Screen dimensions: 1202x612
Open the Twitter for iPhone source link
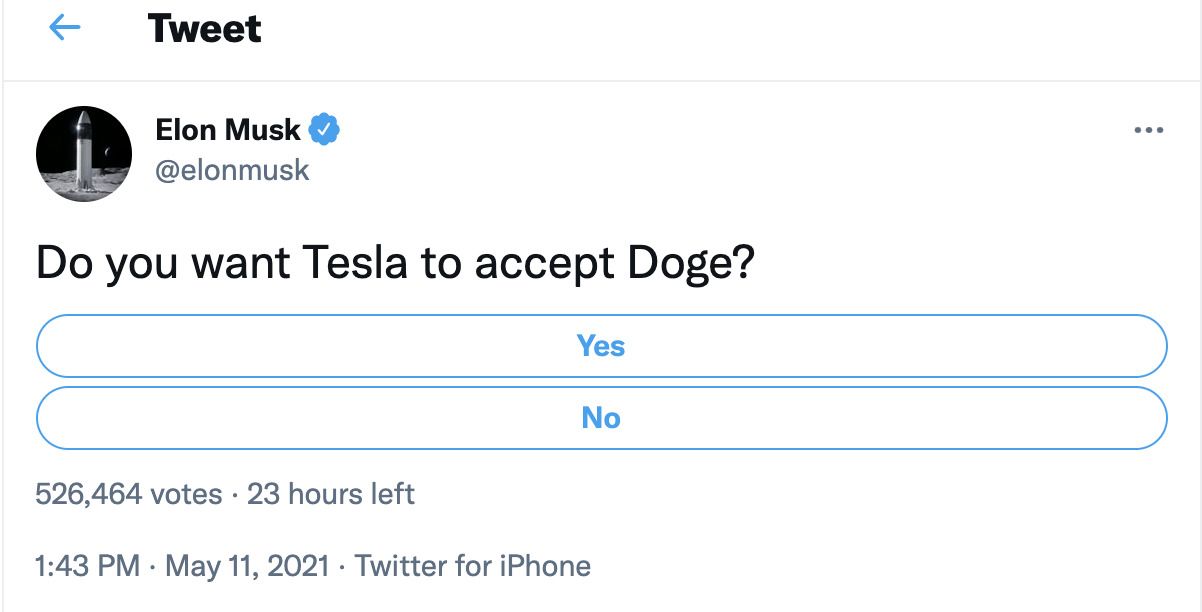coord(473,567)
